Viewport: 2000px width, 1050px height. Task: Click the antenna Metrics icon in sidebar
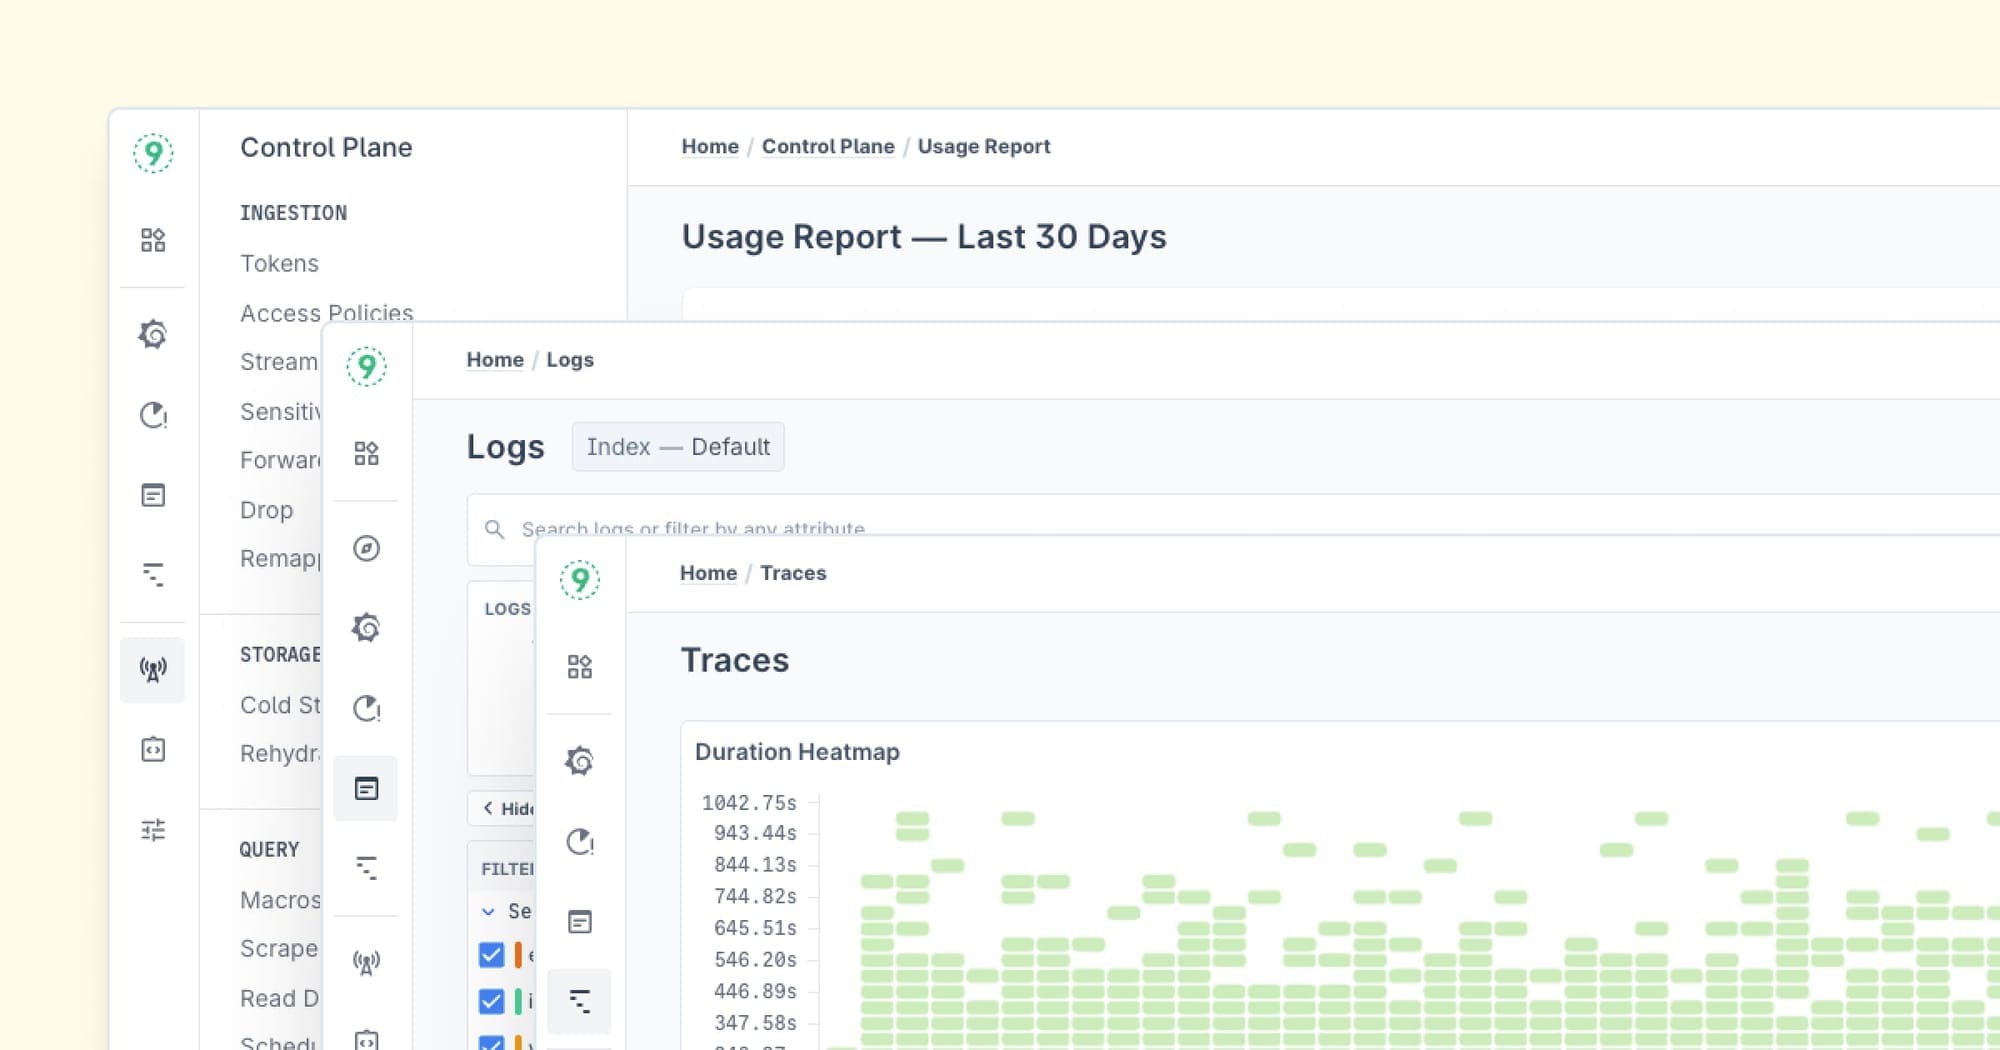153,670
